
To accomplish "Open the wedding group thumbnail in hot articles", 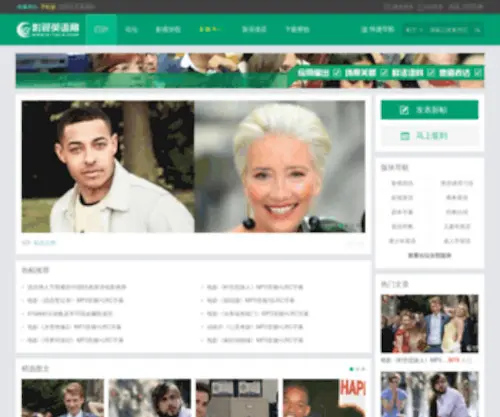I will point(430,323).
